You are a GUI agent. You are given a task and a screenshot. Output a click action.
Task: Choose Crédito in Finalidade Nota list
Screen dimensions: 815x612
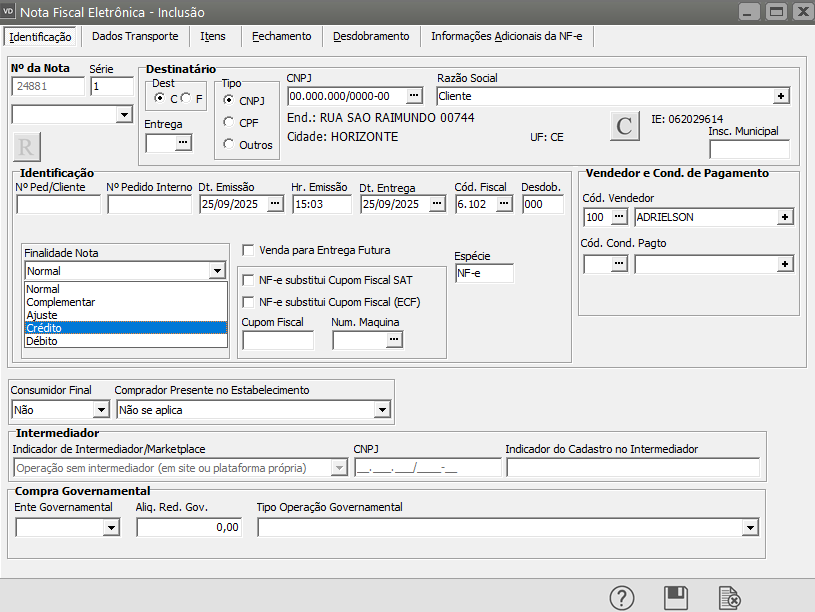pos(126,328)
